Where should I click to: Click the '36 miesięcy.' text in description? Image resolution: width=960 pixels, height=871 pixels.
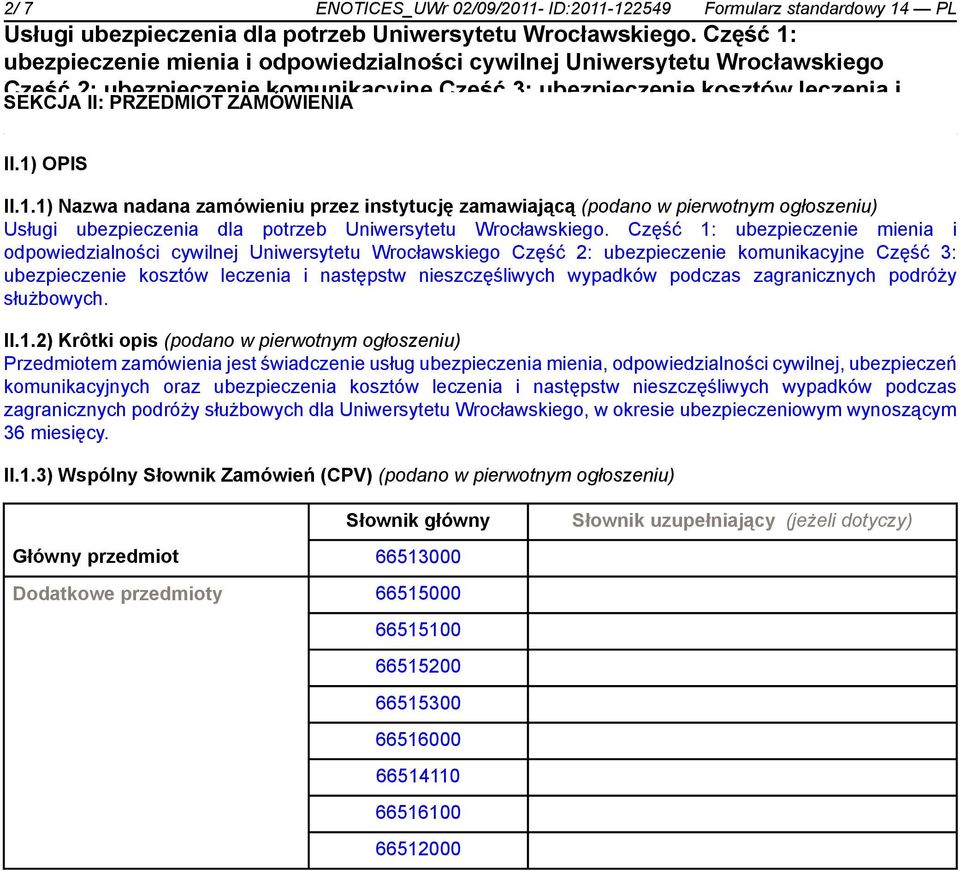56,433
